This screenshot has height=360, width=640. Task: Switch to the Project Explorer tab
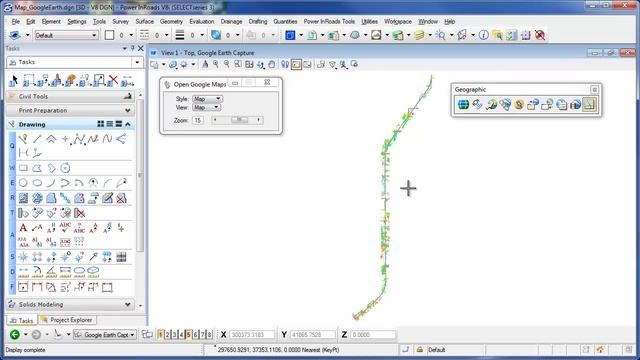pos(67,320)
